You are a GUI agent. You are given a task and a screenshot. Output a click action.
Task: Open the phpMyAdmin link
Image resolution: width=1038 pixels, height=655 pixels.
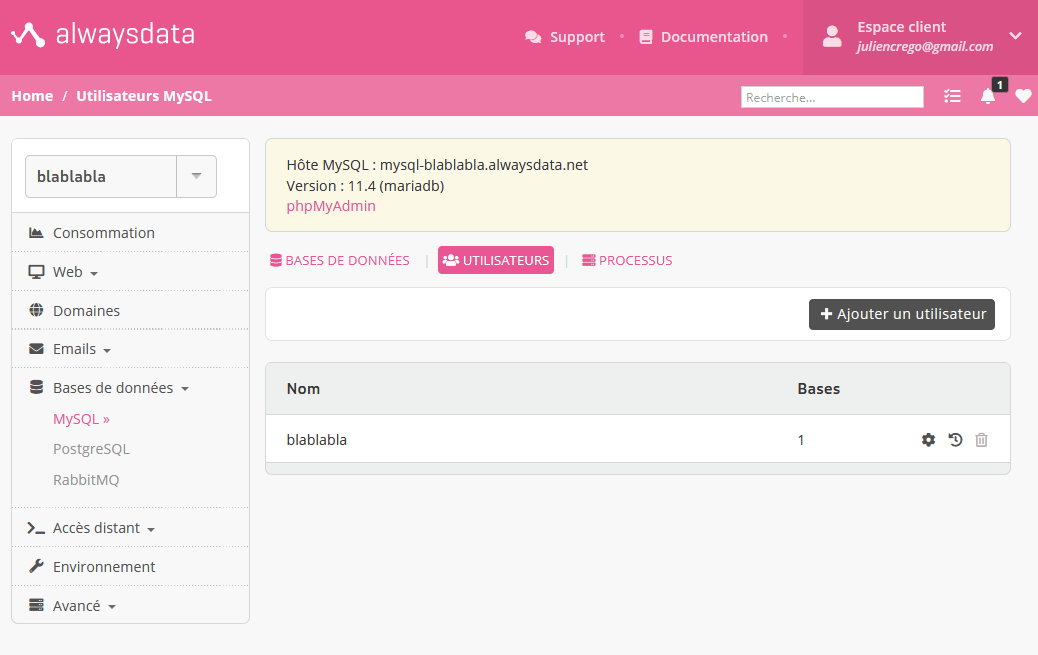[331, 206]
